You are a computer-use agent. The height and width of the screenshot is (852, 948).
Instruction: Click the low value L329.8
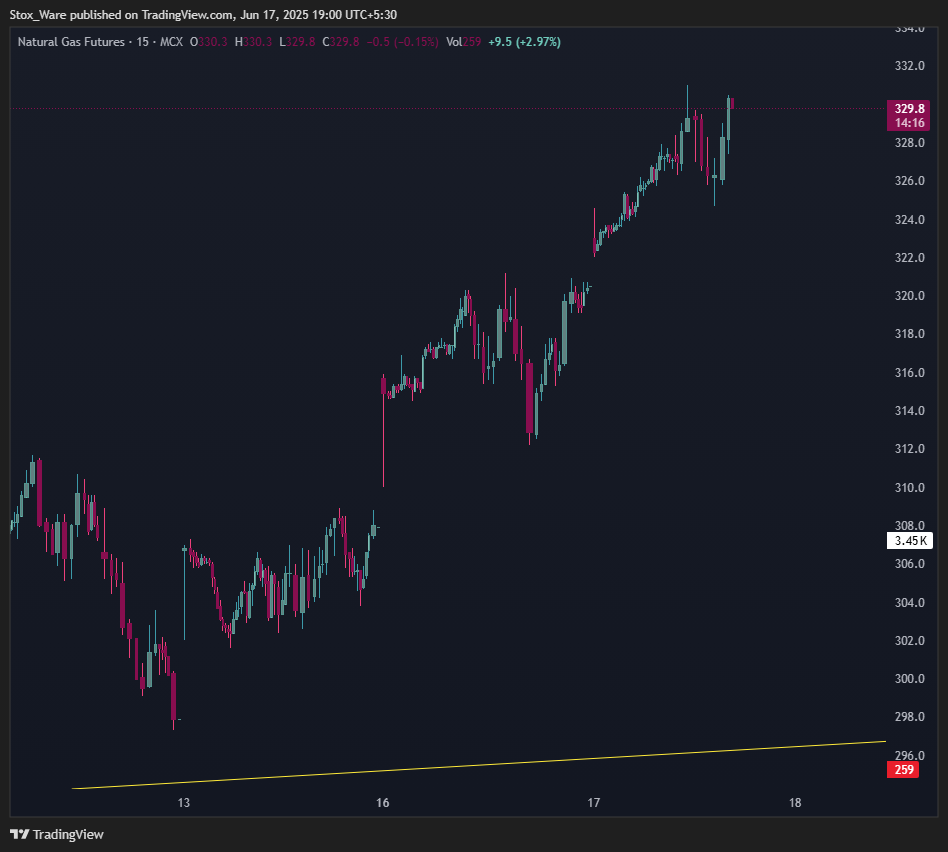click(x=297, y=42)
